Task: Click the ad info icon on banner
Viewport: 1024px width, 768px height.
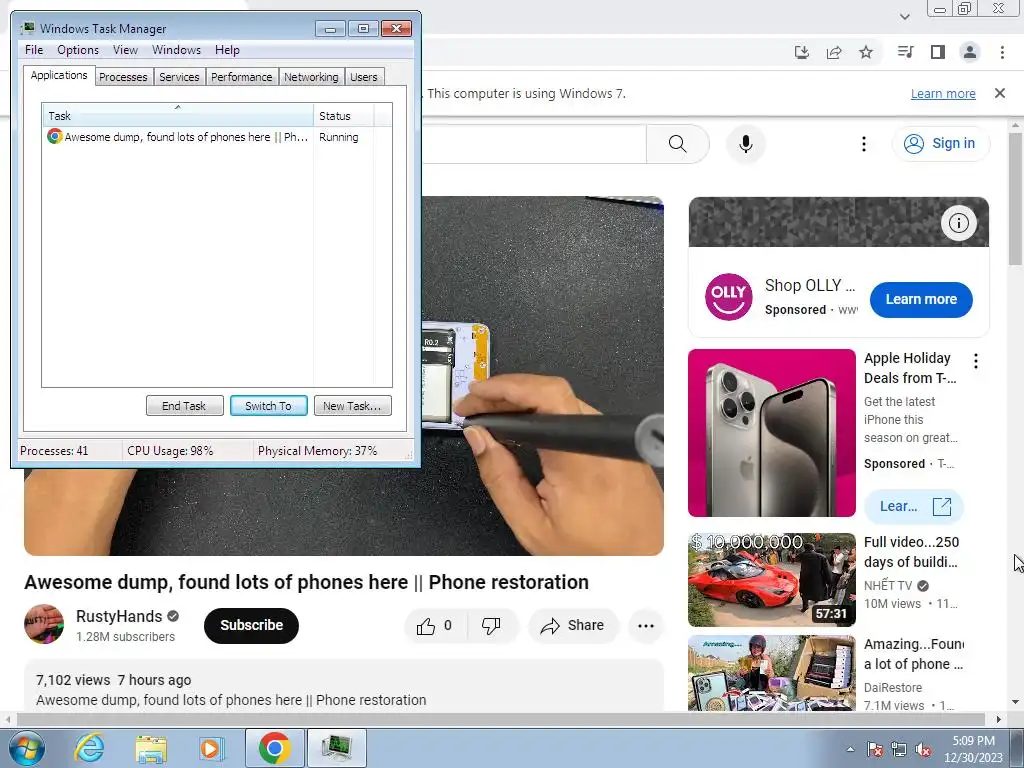Action: pyautogui.click(x=959, y=223)
